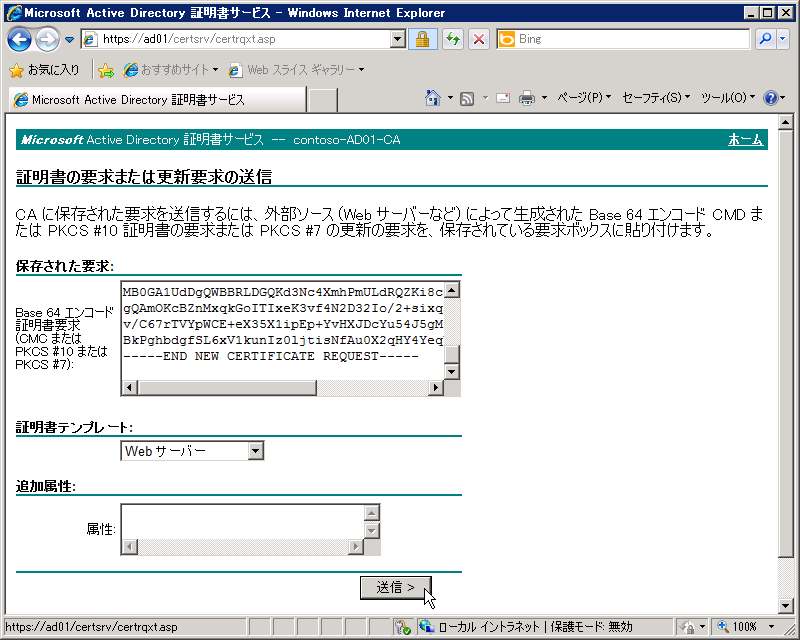Expand the Print options dropdown arrow
The image size is (800, 640).
pyautogui.click(x=544, y=97)
